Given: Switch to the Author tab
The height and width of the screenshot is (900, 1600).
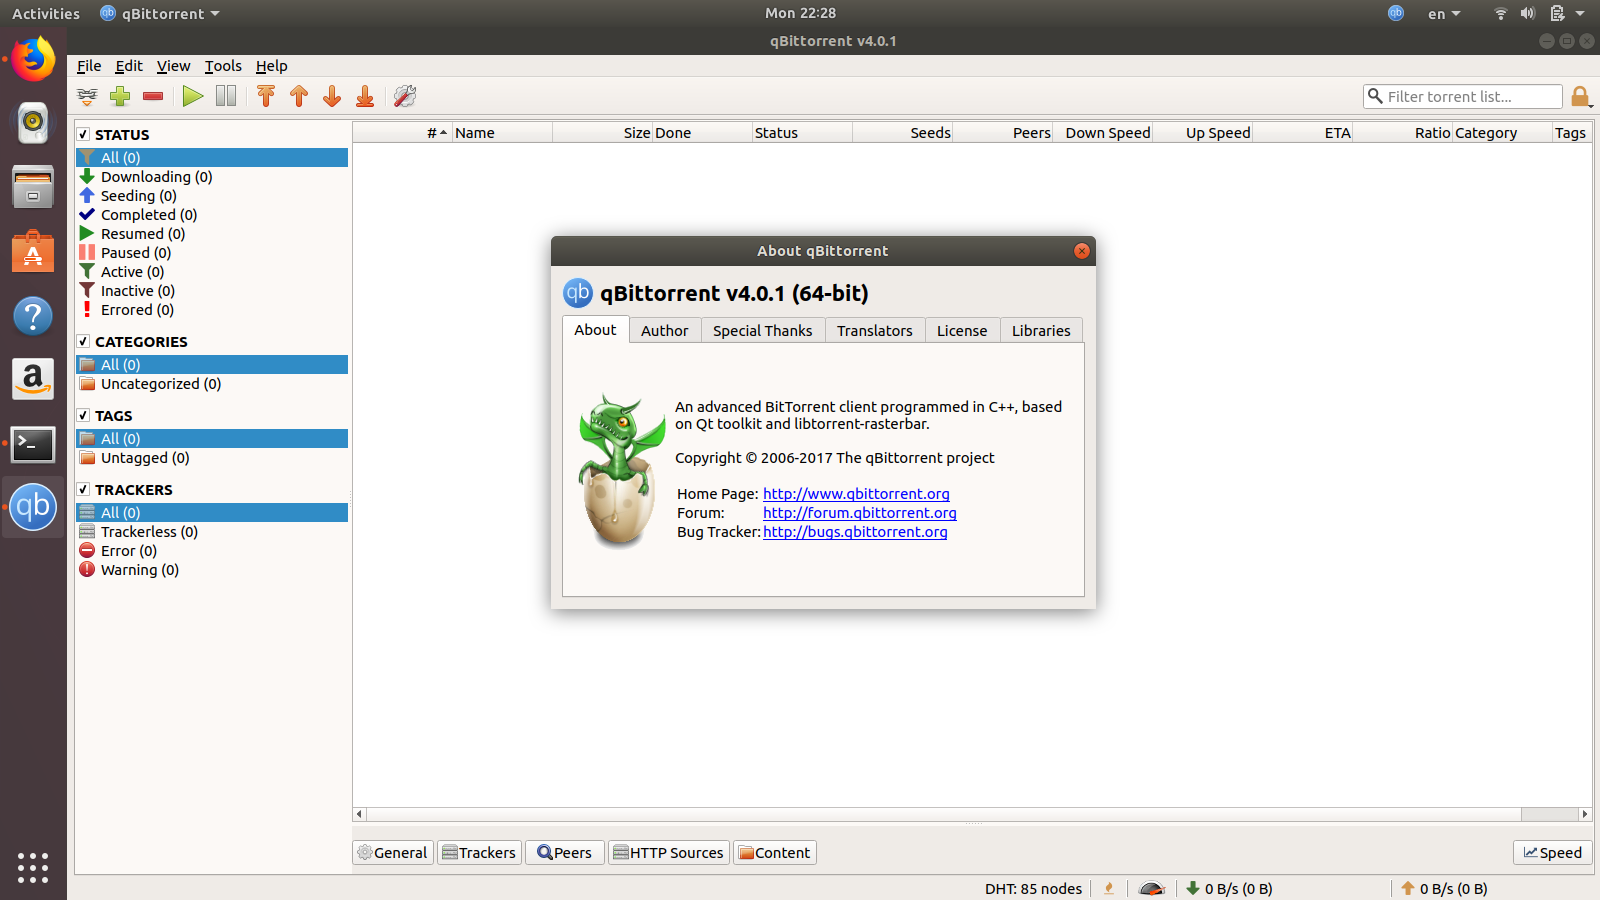Looking at the screenshot, I should (665, 331).
